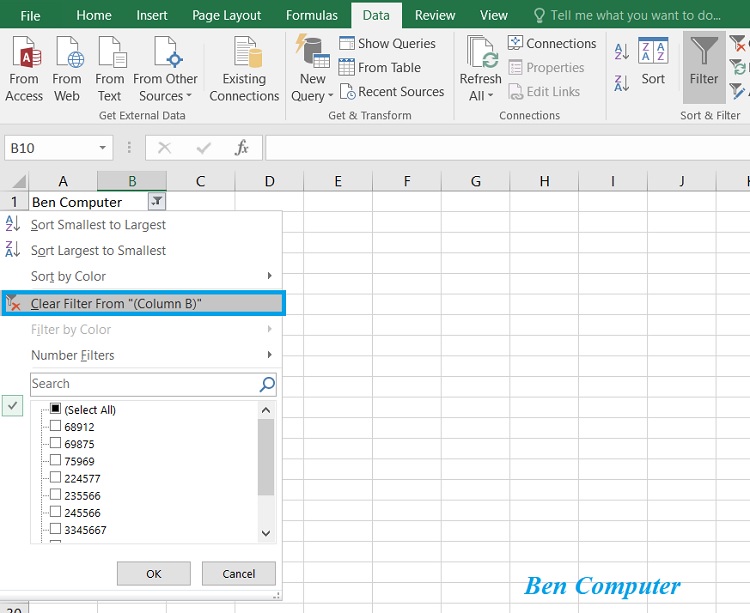
Task: Check the 245566 value
Action: [x=55, y=512]
